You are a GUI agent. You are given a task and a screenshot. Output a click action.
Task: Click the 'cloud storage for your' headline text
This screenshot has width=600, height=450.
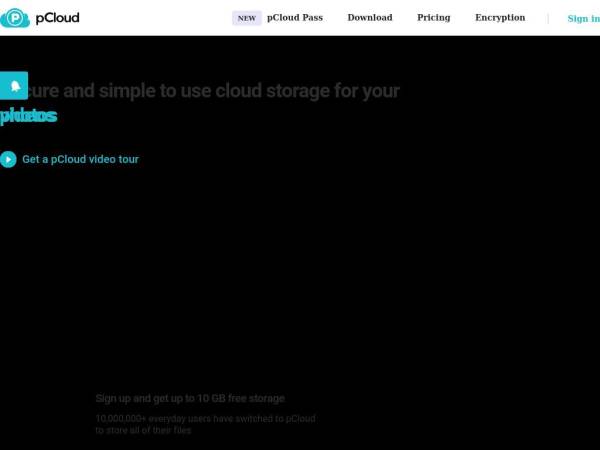point(307,91)
